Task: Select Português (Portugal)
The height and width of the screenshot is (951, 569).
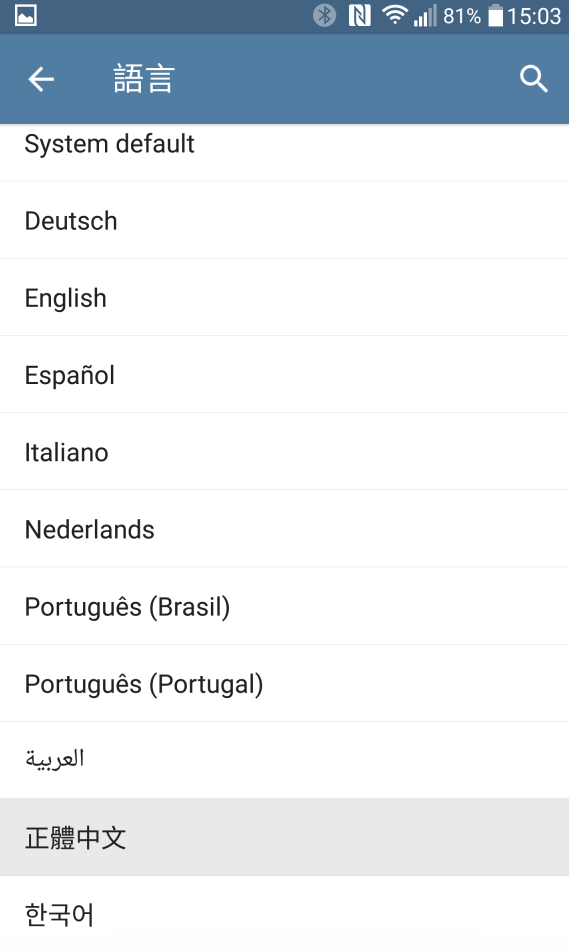Action: pos(284,683)
